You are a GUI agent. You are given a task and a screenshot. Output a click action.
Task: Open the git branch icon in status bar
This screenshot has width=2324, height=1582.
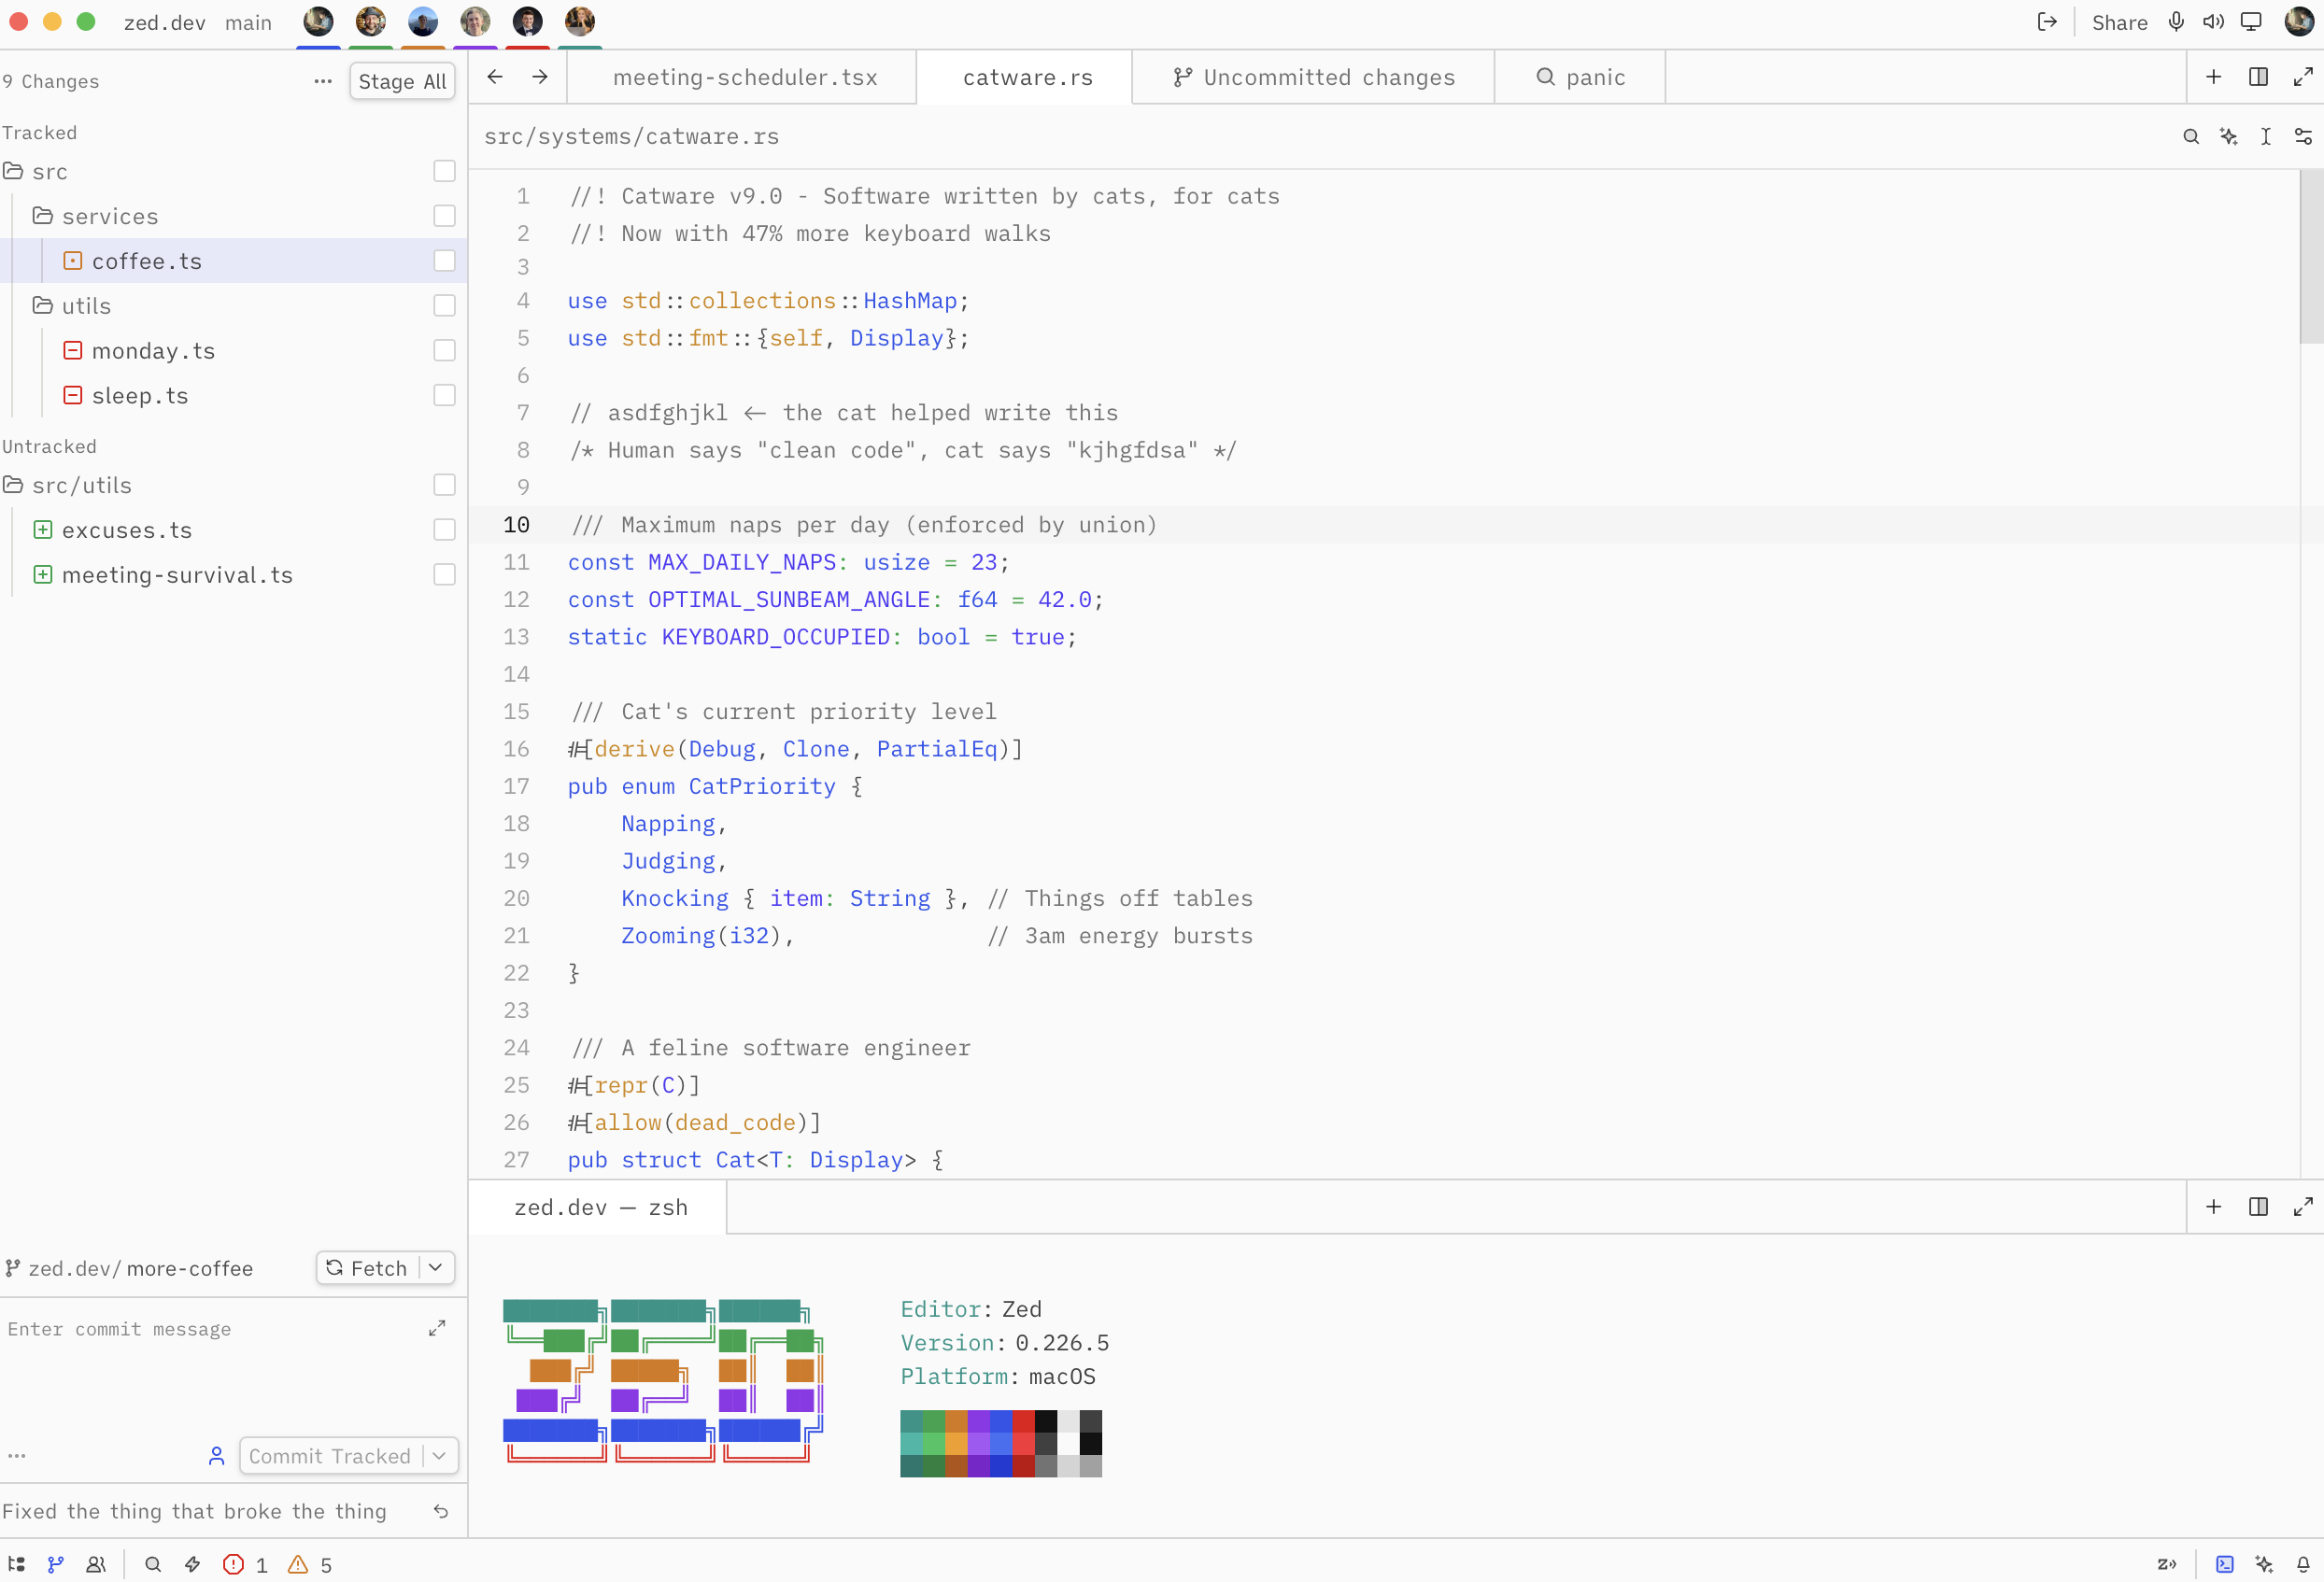pyautogui.click(x=56, y=1565)
